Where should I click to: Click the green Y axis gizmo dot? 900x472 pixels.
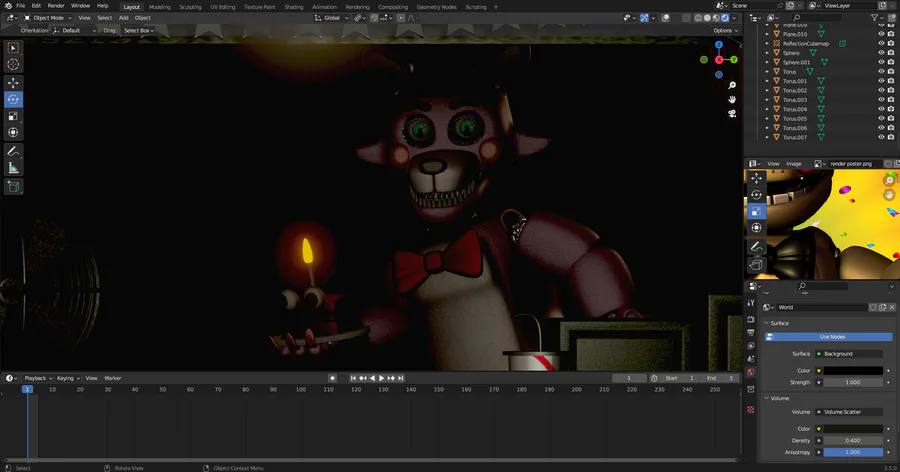point(734,60)
